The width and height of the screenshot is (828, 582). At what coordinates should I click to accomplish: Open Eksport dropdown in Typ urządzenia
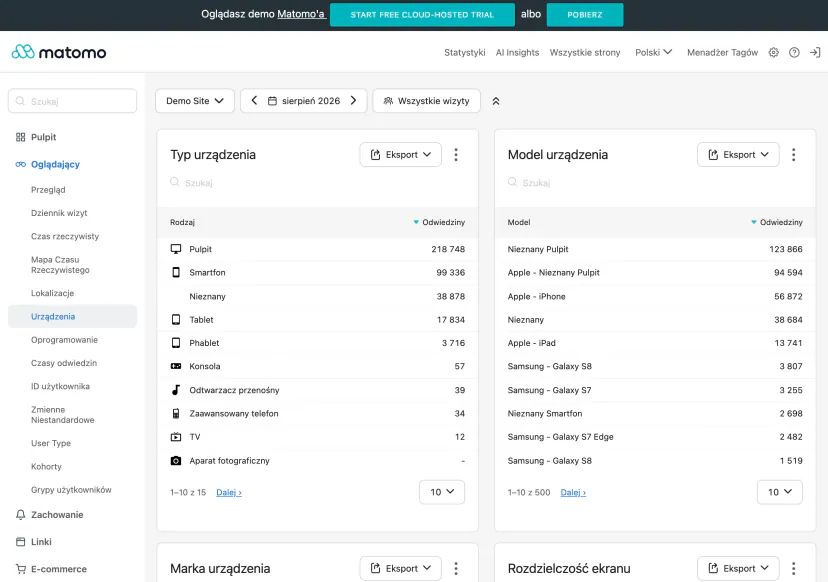coord(400,155)
